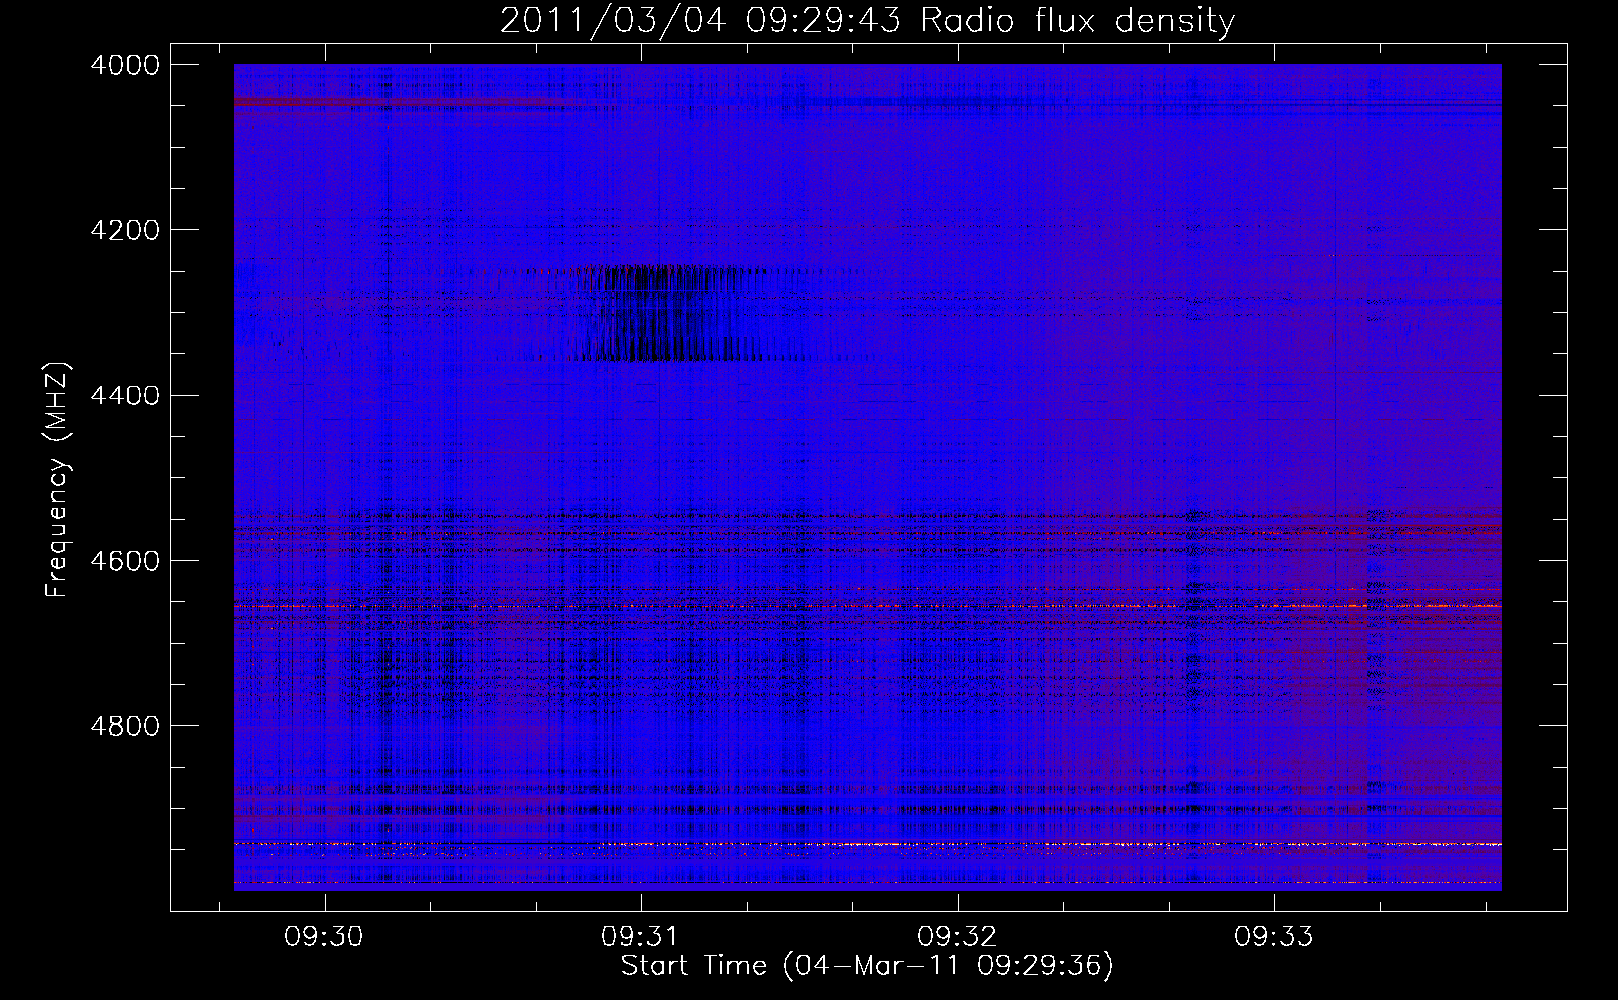Viewport: 1618px width, 1000px height.
Task: Select the 4200 frequency tick label
Action: [x=125, y=230]
